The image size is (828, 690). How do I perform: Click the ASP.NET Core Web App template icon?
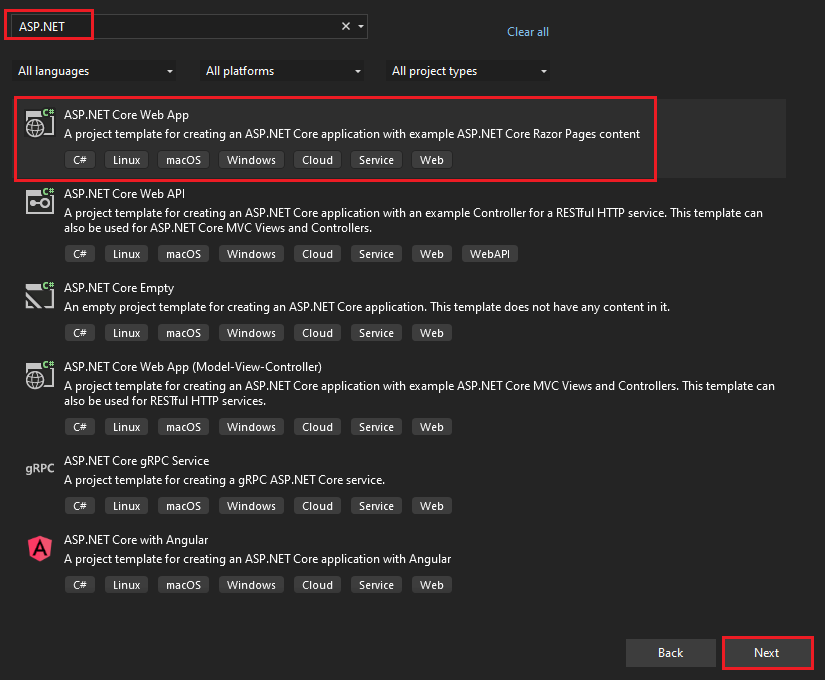(40, 123)
